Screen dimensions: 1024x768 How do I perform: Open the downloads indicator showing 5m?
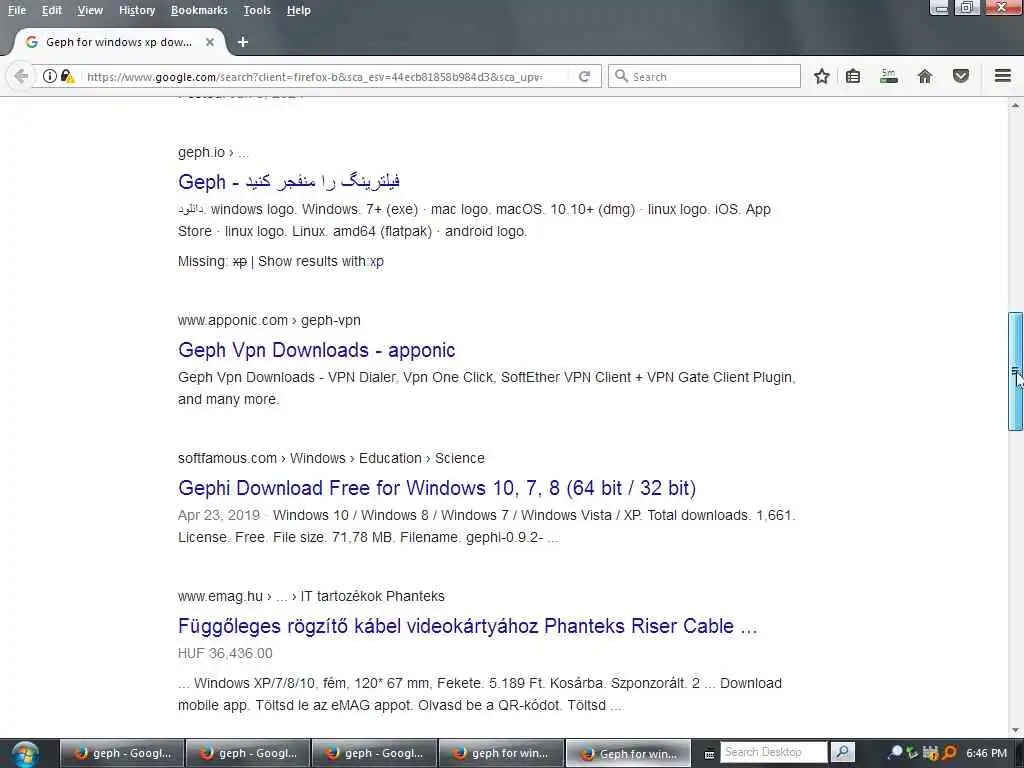(x=888, y=76)
